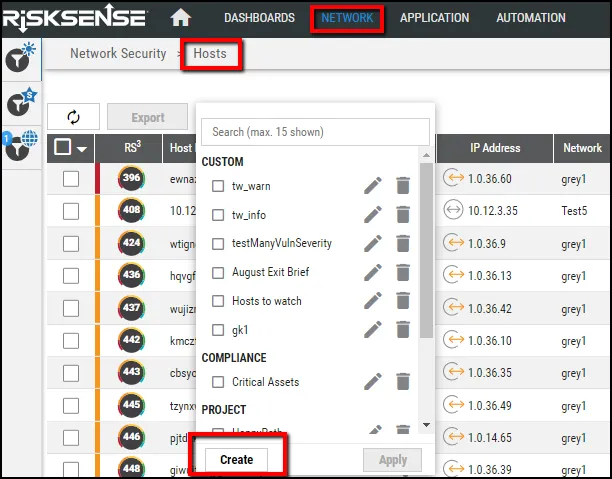Click the tag list scroll-up arrow

coord(426,155)
